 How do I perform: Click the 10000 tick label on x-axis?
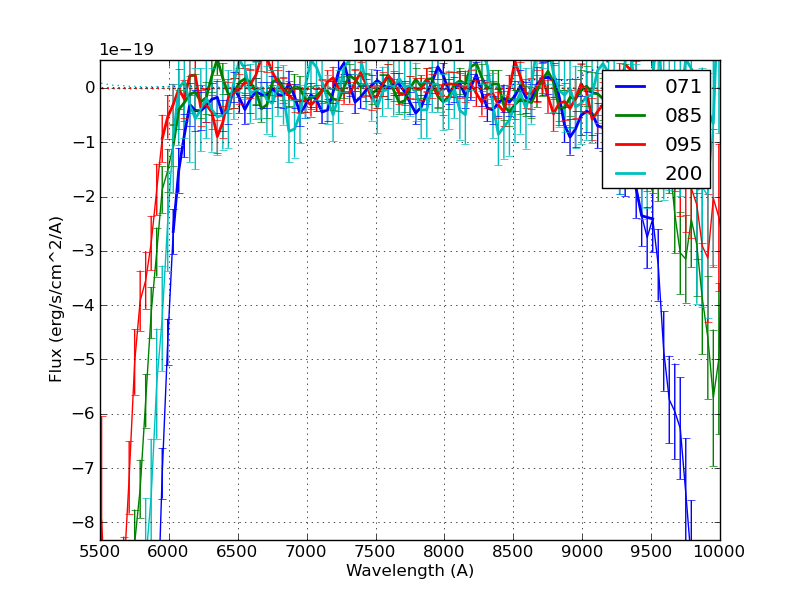[x=722, y=550]
